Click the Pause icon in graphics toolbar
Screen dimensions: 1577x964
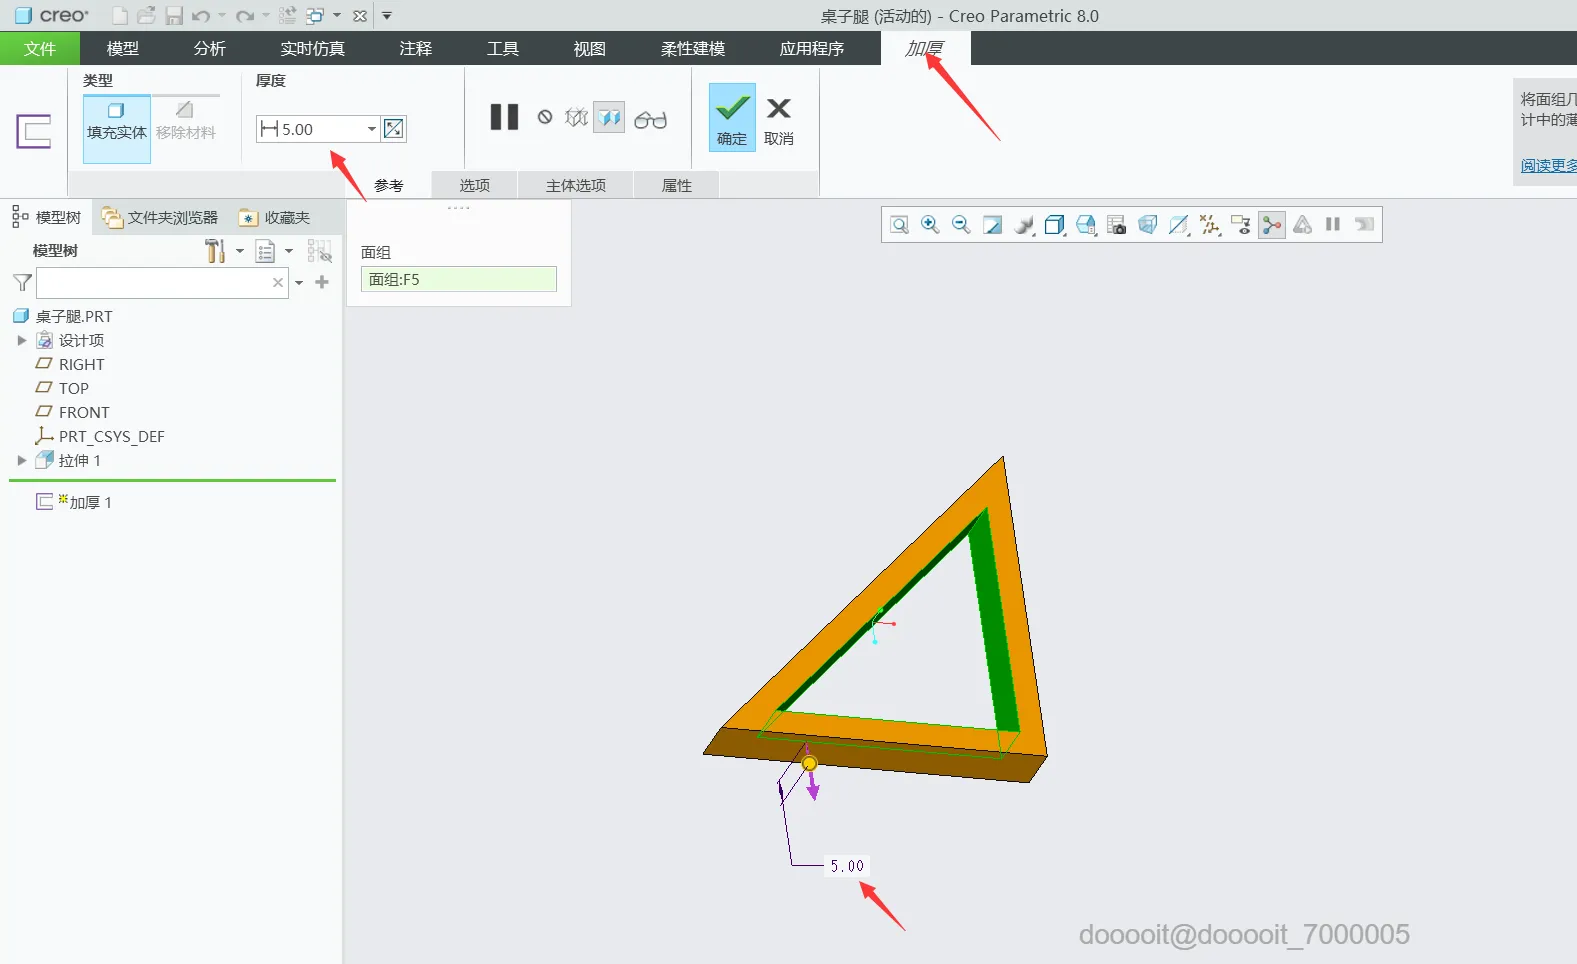[1333, 225]
